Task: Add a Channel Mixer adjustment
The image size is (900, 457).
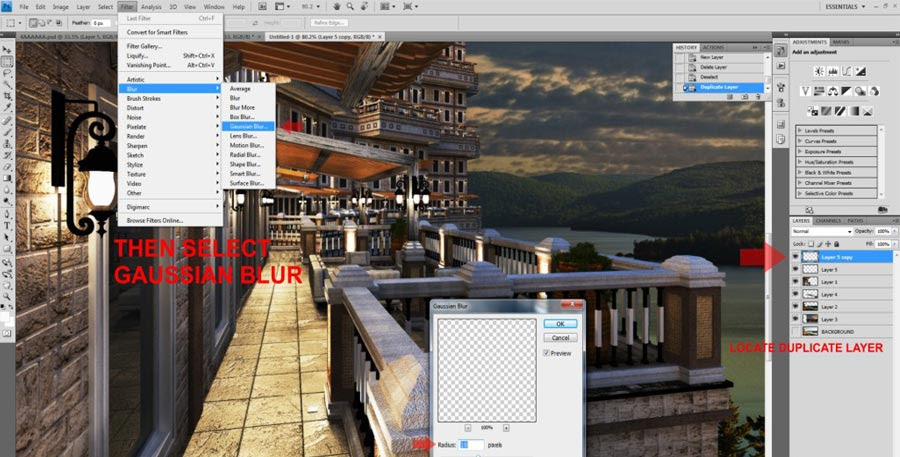Action: (874, 91)
